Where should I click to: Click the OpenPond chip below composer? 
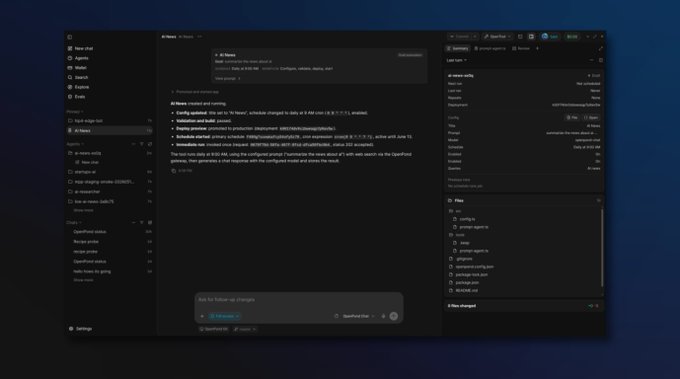[x=213, y=330]
